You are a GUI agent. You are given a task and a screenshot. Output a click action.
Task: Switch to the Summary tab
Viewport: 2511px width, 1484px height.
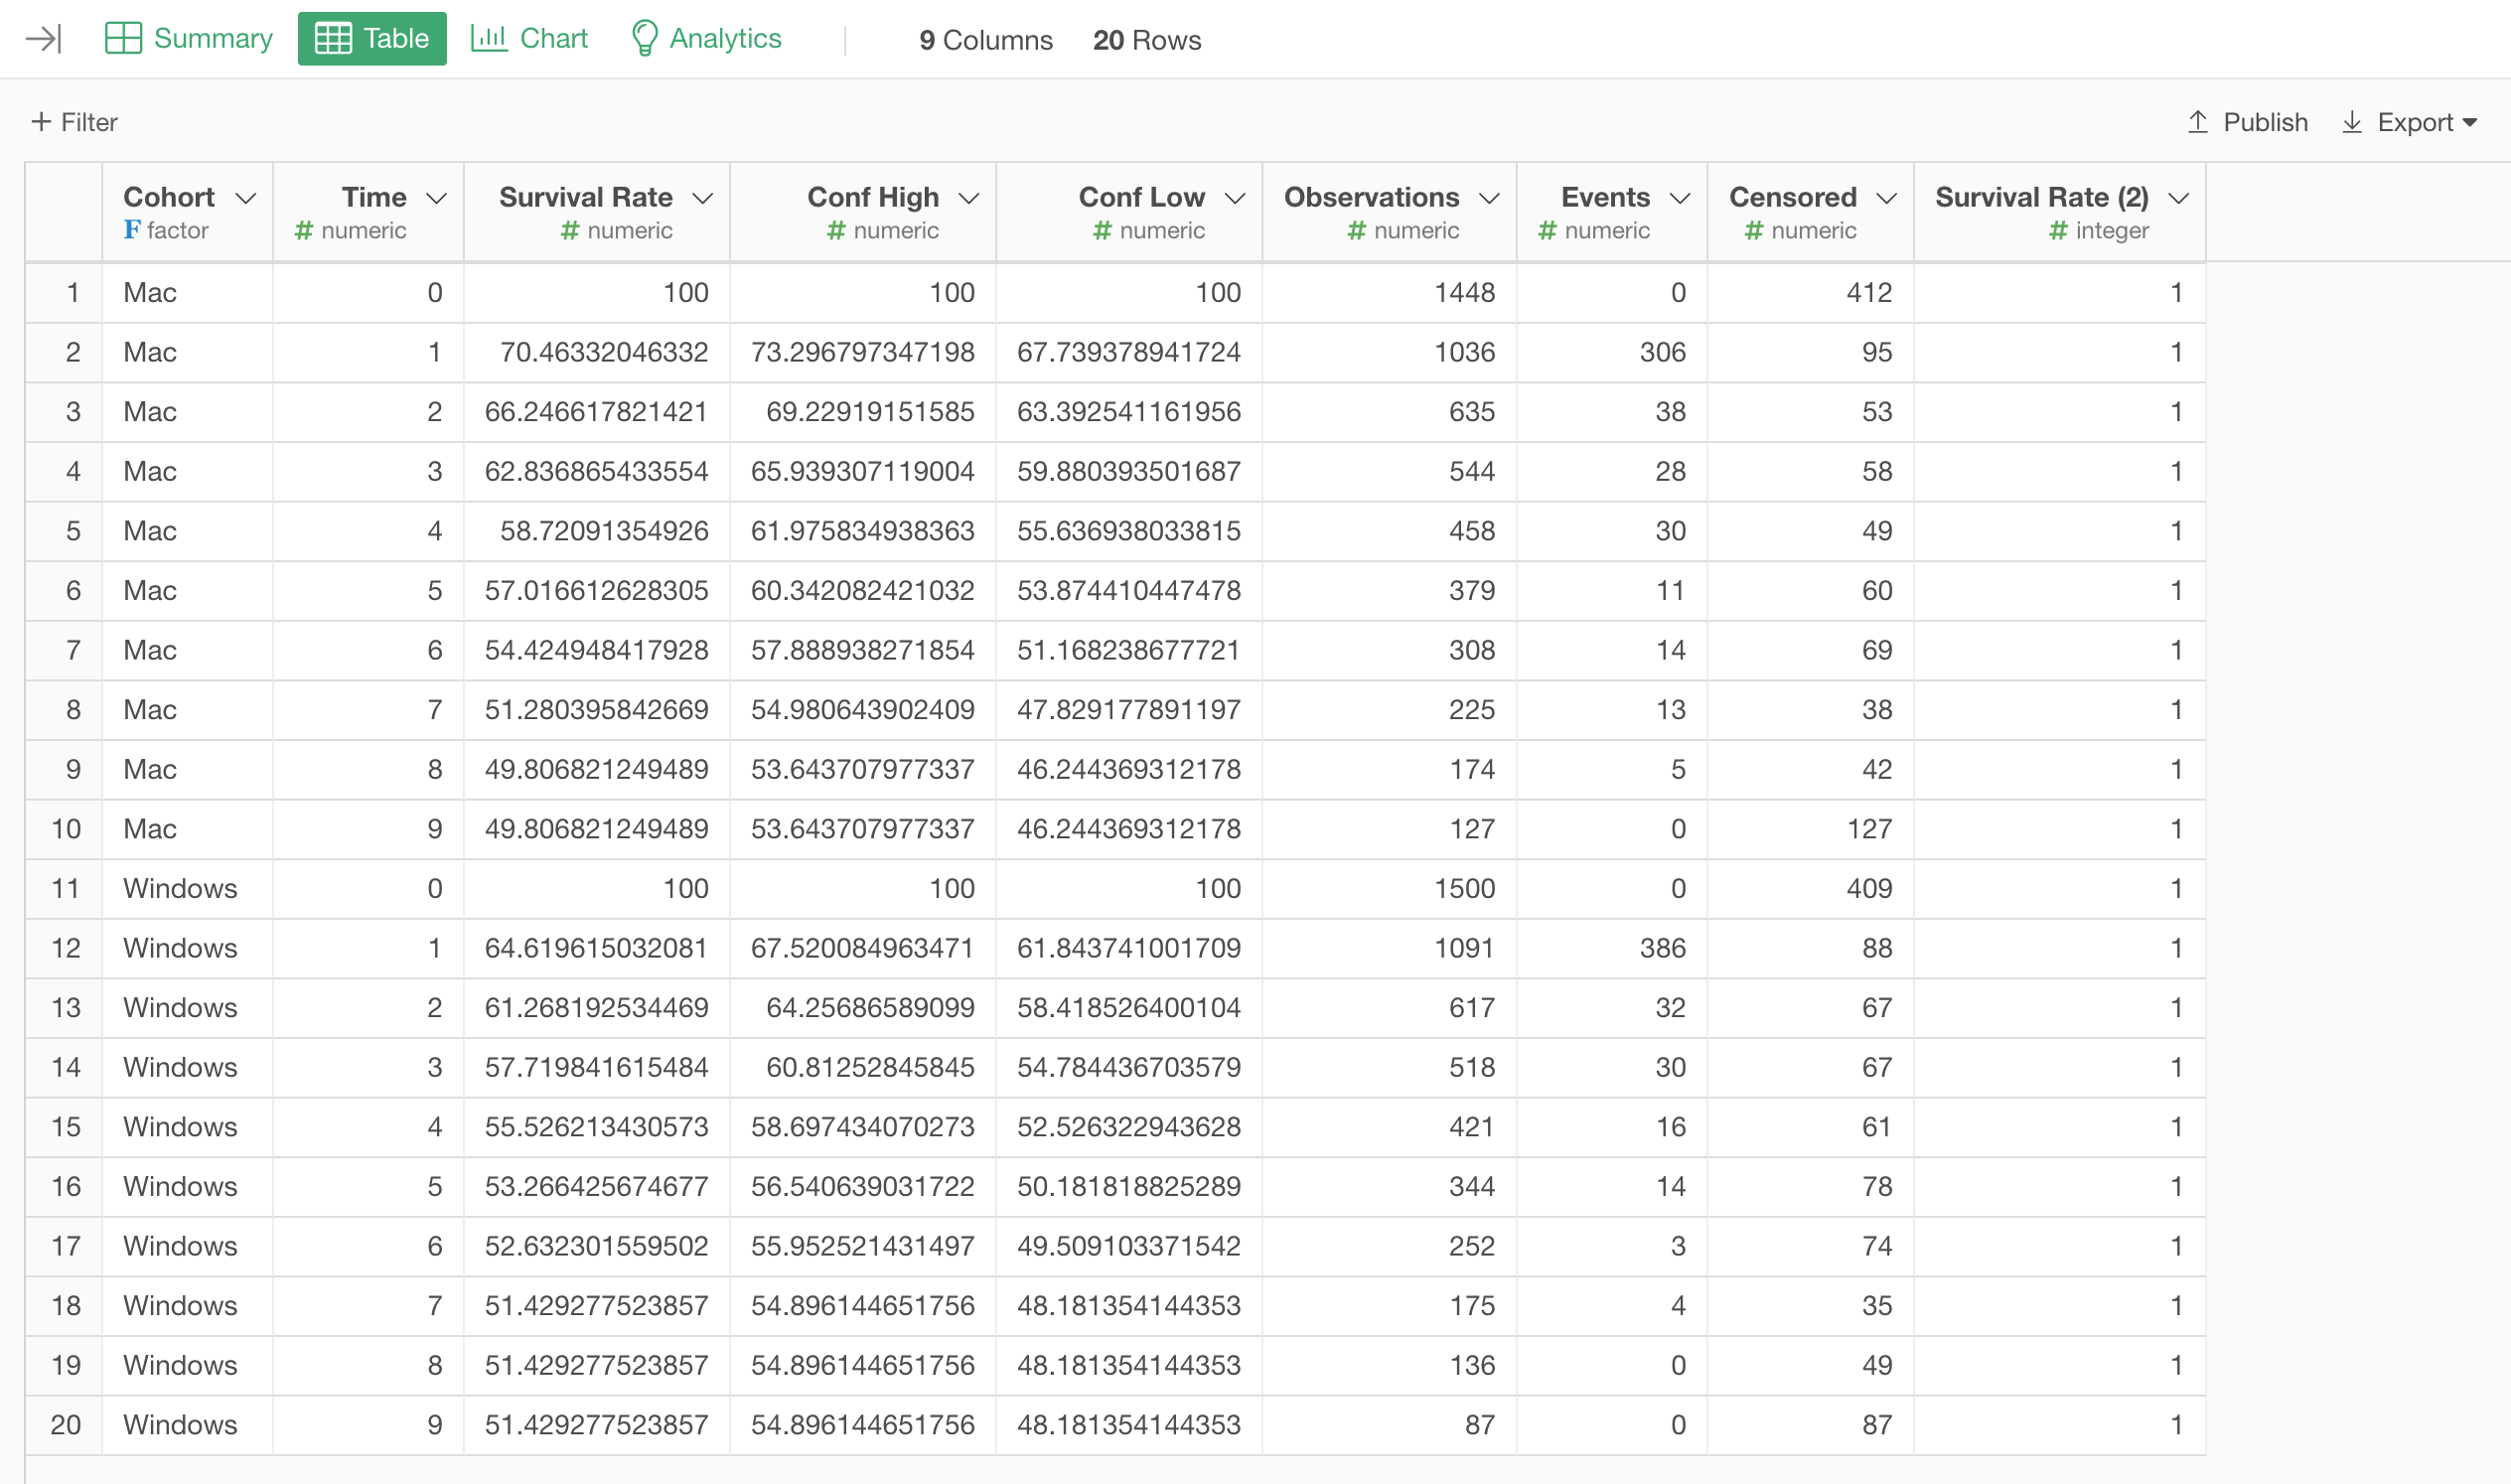tap(212, 39)
